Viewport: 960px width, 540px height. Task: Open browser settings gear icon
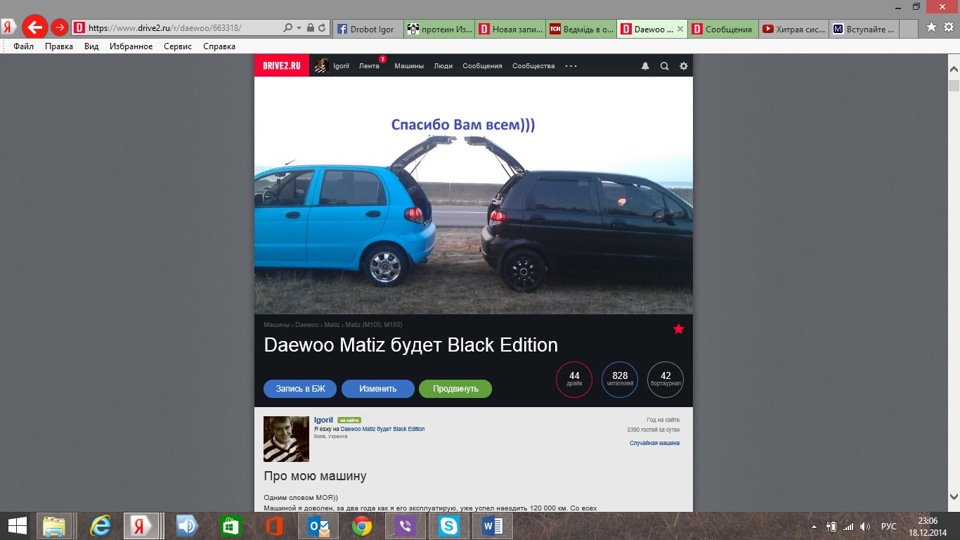point(948,27)
